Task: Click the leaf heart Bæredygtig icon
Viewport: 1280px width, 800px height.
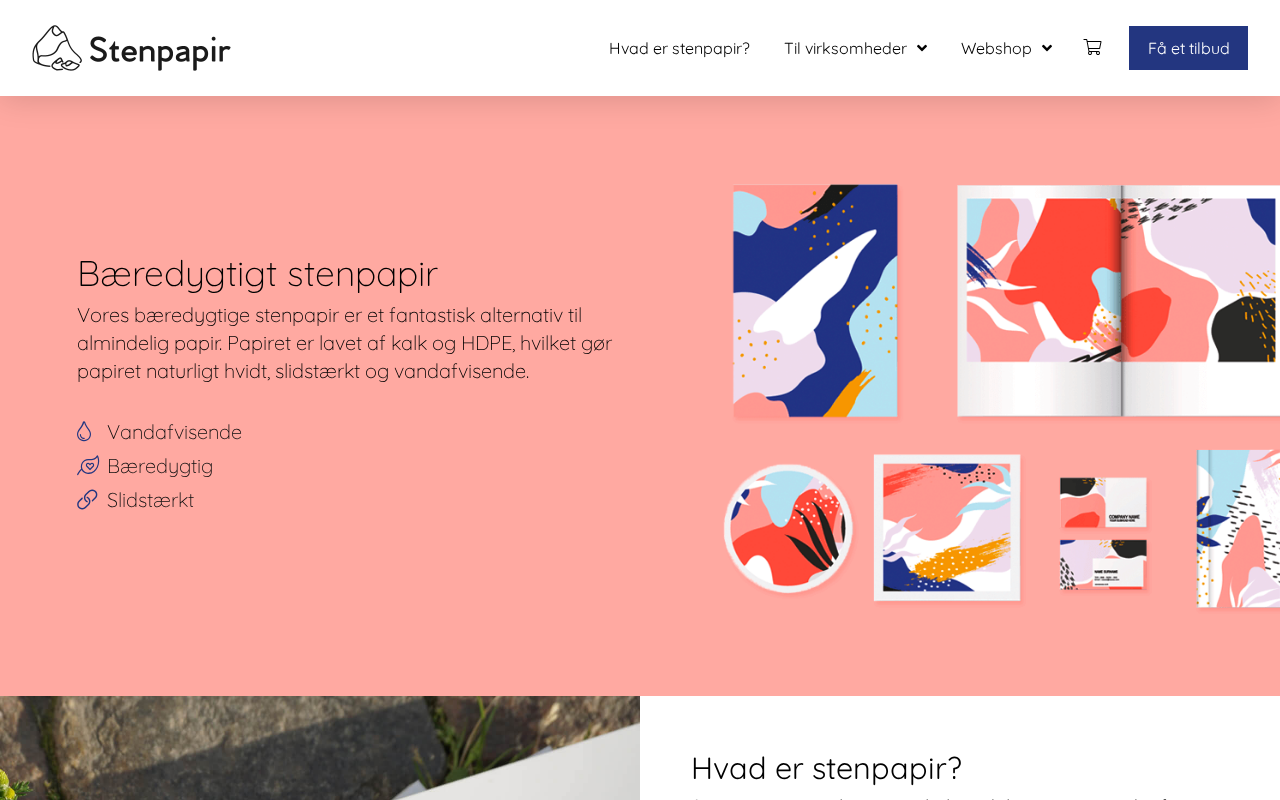Action: [x=88, y=465]
